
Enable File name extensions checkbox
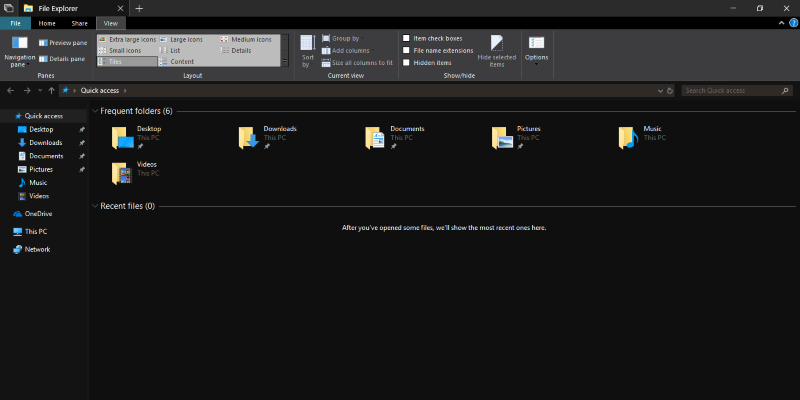click(406, 50)
